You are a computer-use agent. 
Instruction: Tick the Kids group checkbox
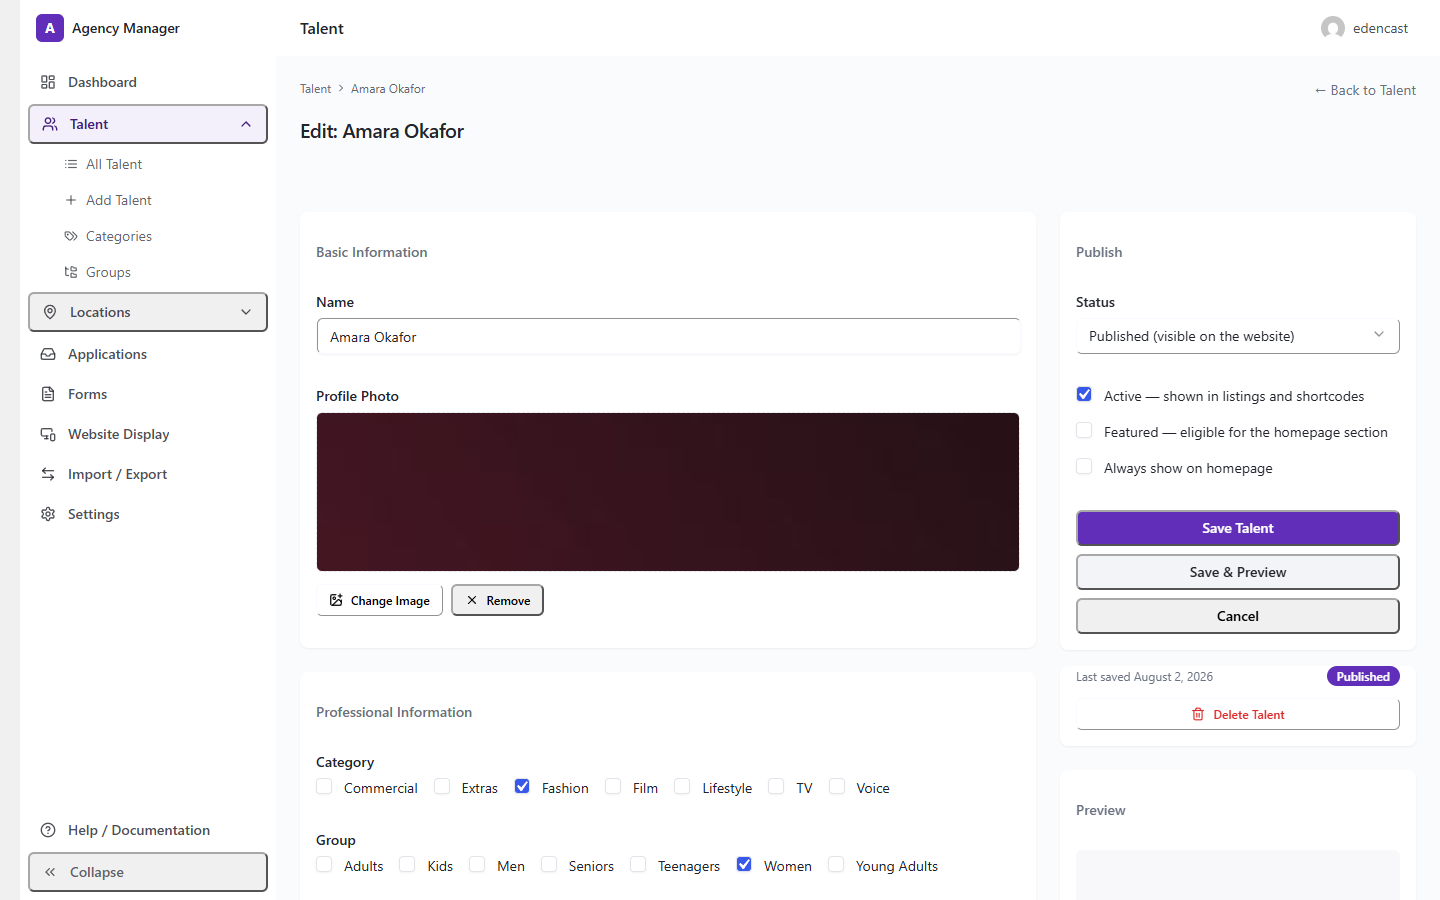click(407, 865)
